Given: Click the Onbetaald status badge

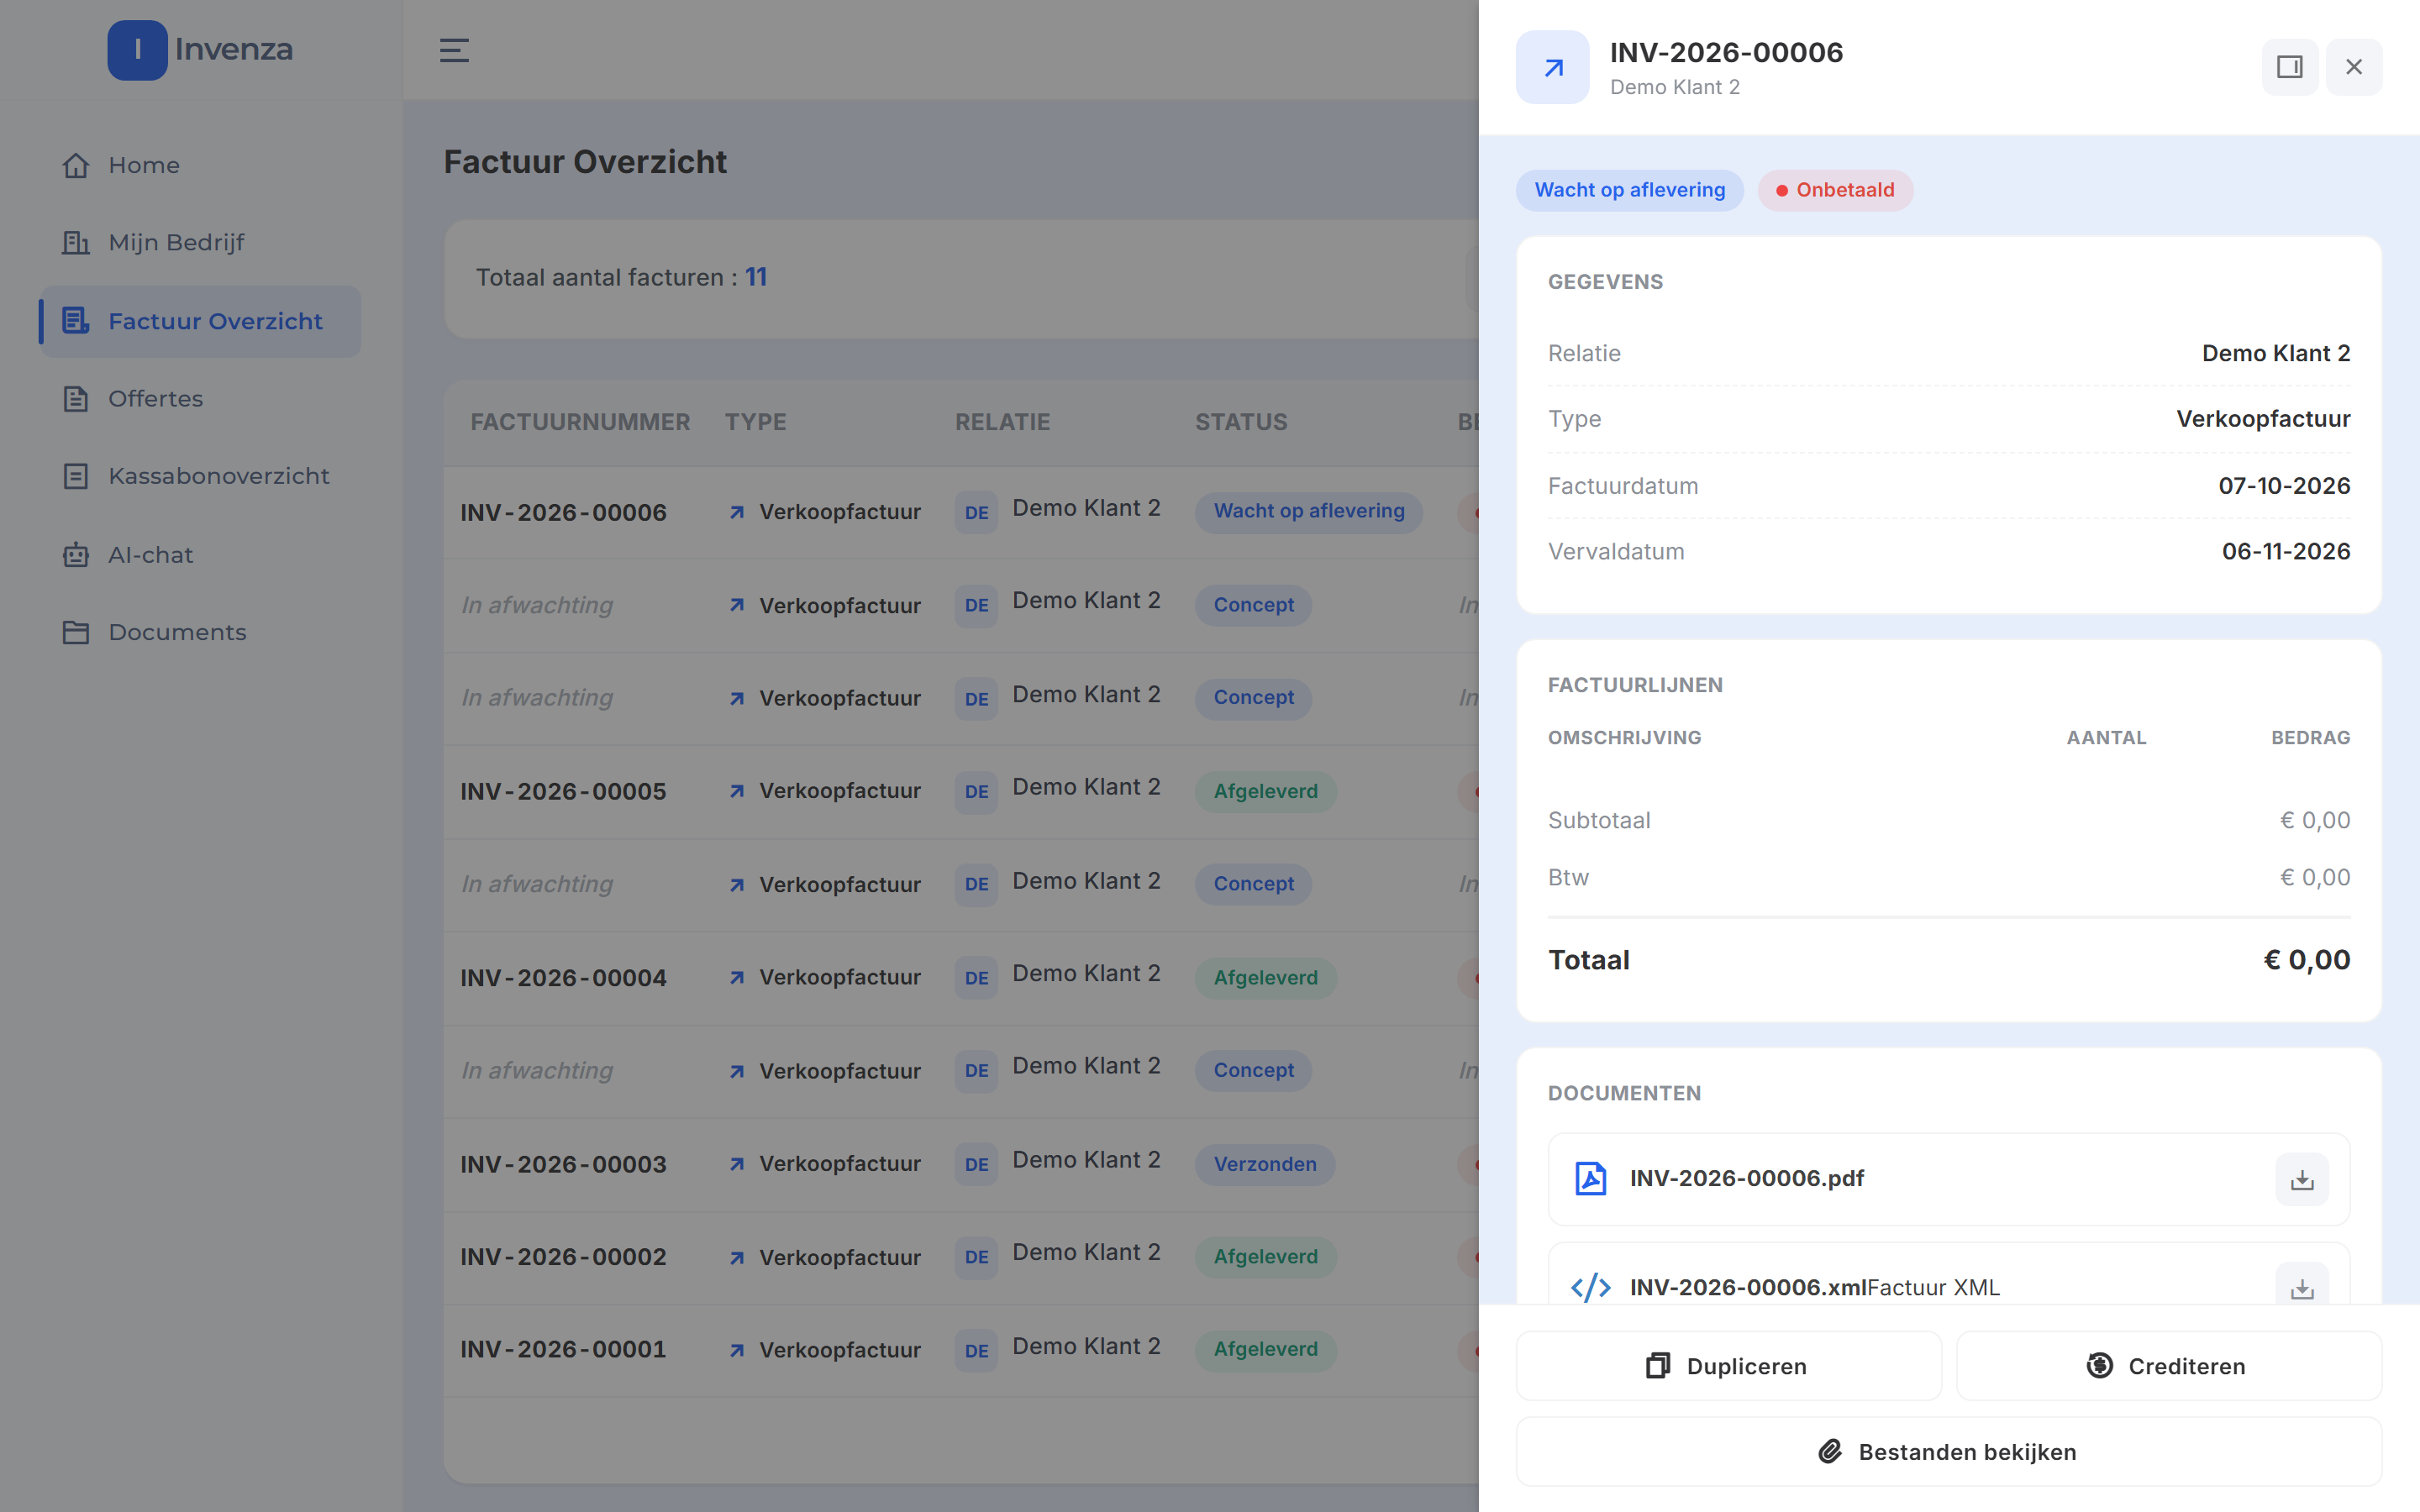Looking at the screenshot, I should point(1835,190).
